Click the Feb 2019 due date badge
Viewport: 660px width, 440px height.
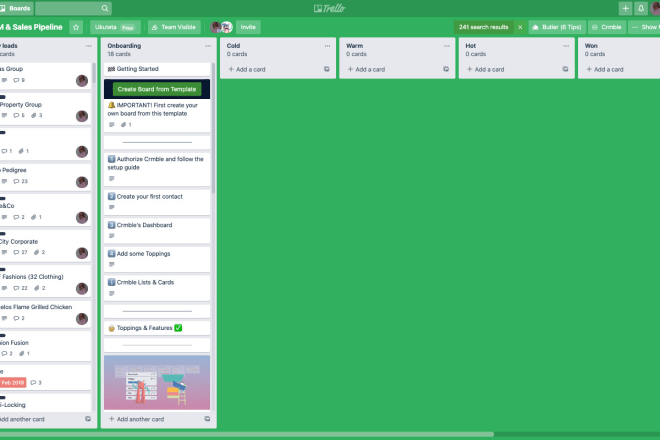[x=13, y=383]
